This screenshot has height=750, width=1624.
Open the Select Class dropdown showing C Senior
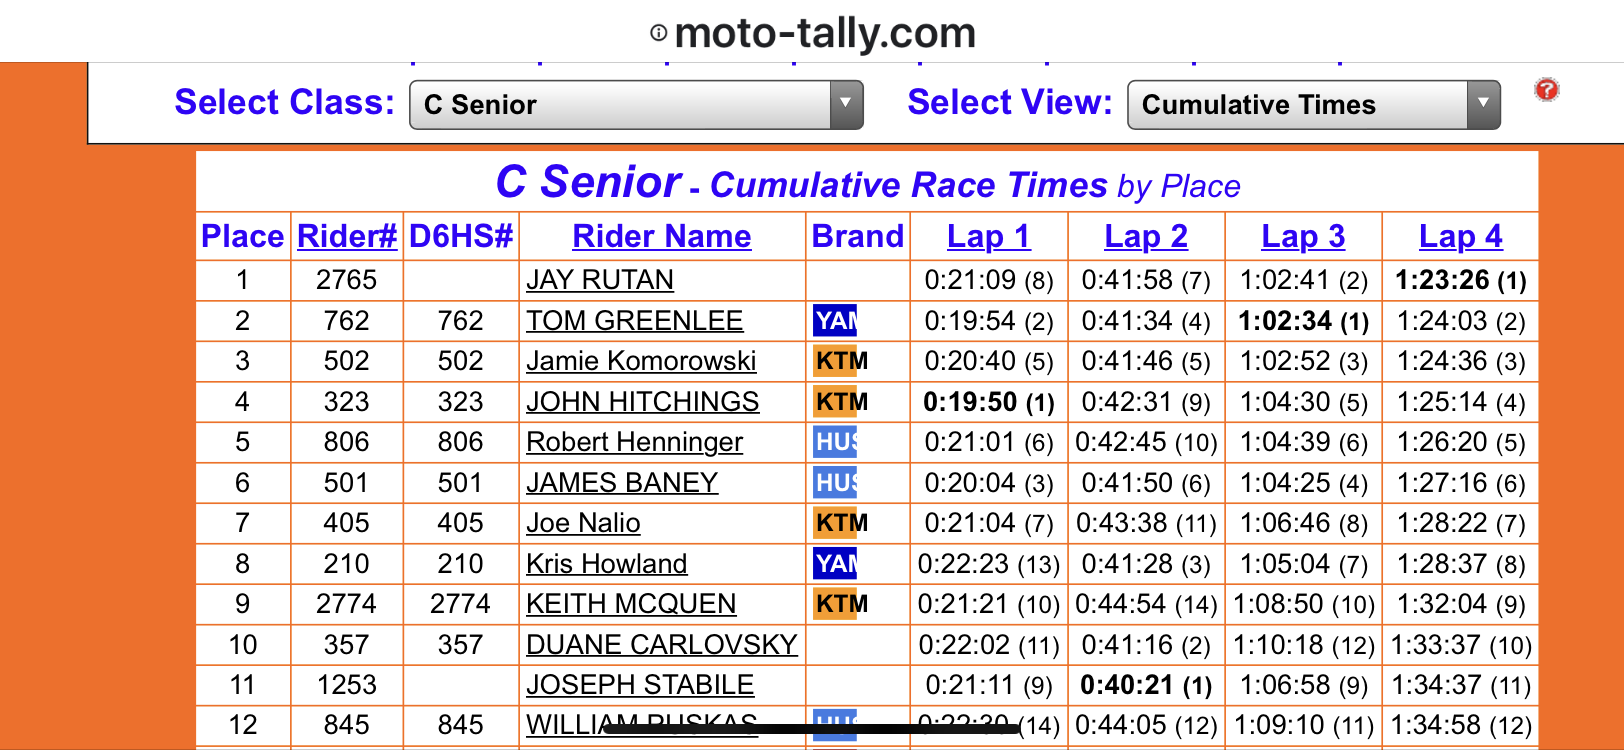[636, 105]
